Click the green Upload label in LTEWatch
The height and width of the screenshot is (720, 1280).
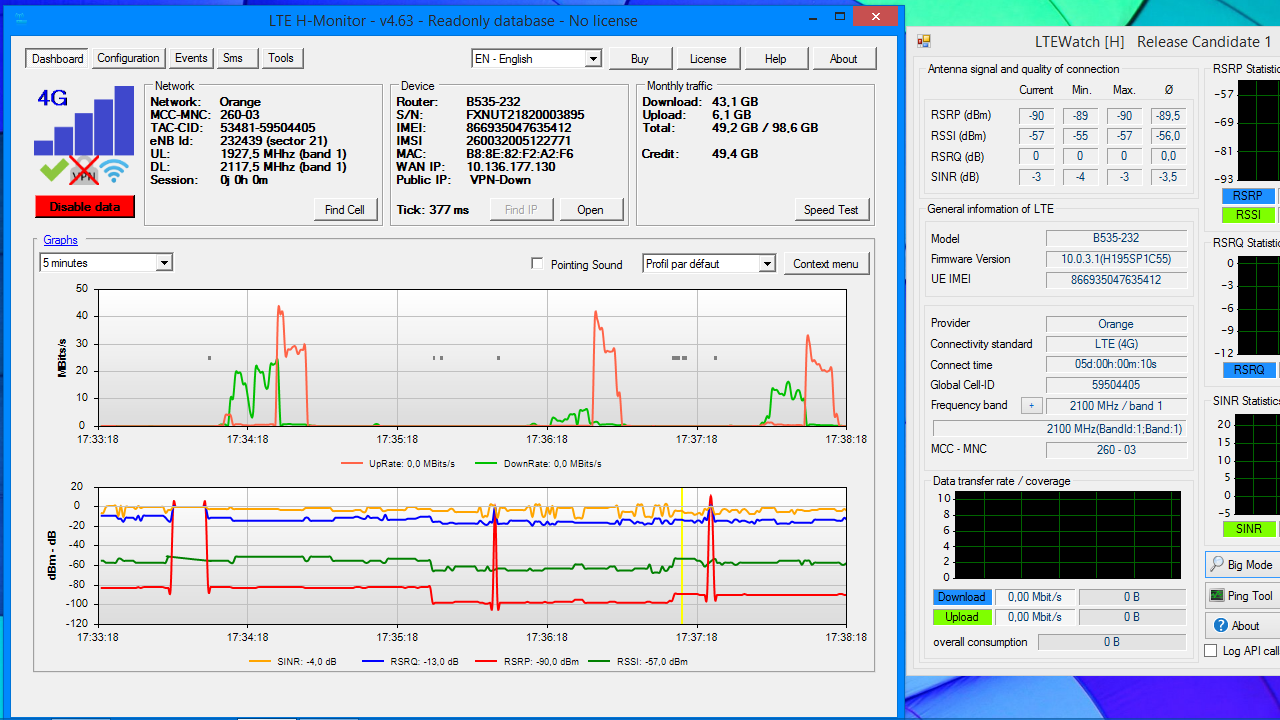[x=961, y=617]
